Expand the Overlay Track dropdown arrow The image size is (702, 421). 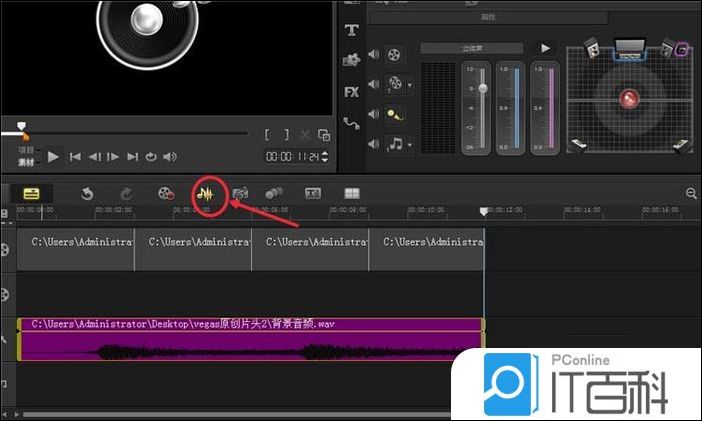tap(410, 84)
